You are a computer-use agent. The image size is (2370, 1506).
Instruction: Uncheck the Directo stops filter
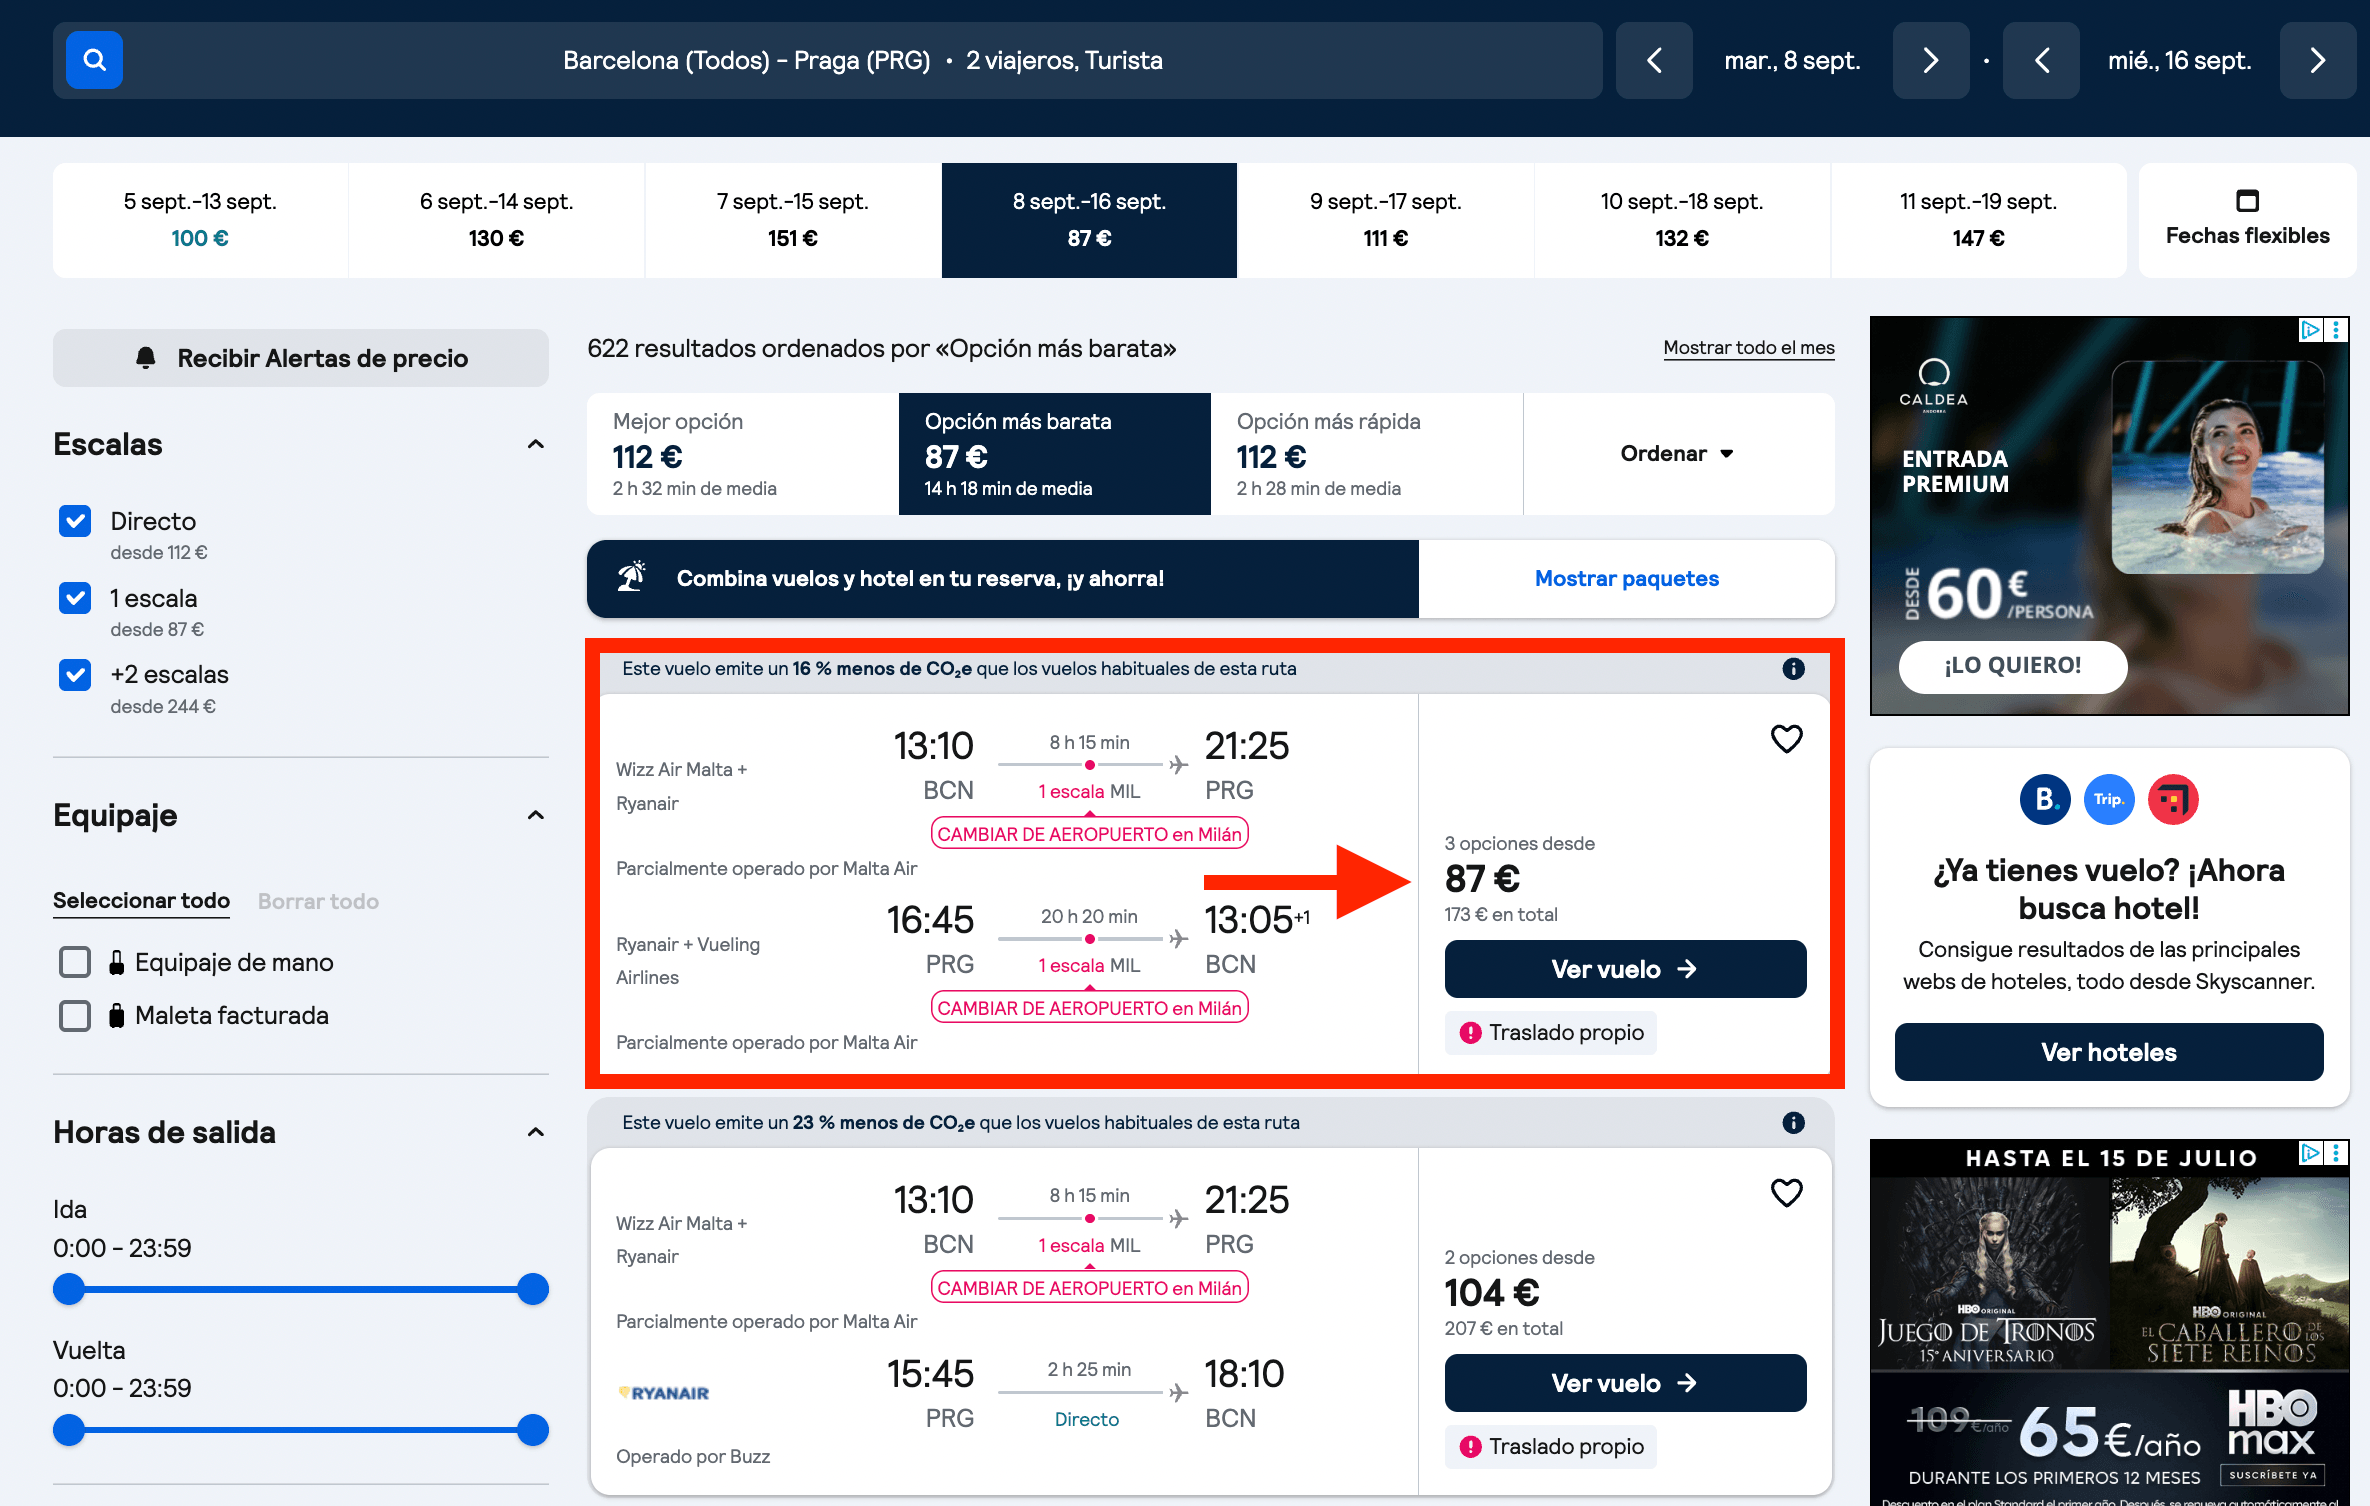[75, 521]
